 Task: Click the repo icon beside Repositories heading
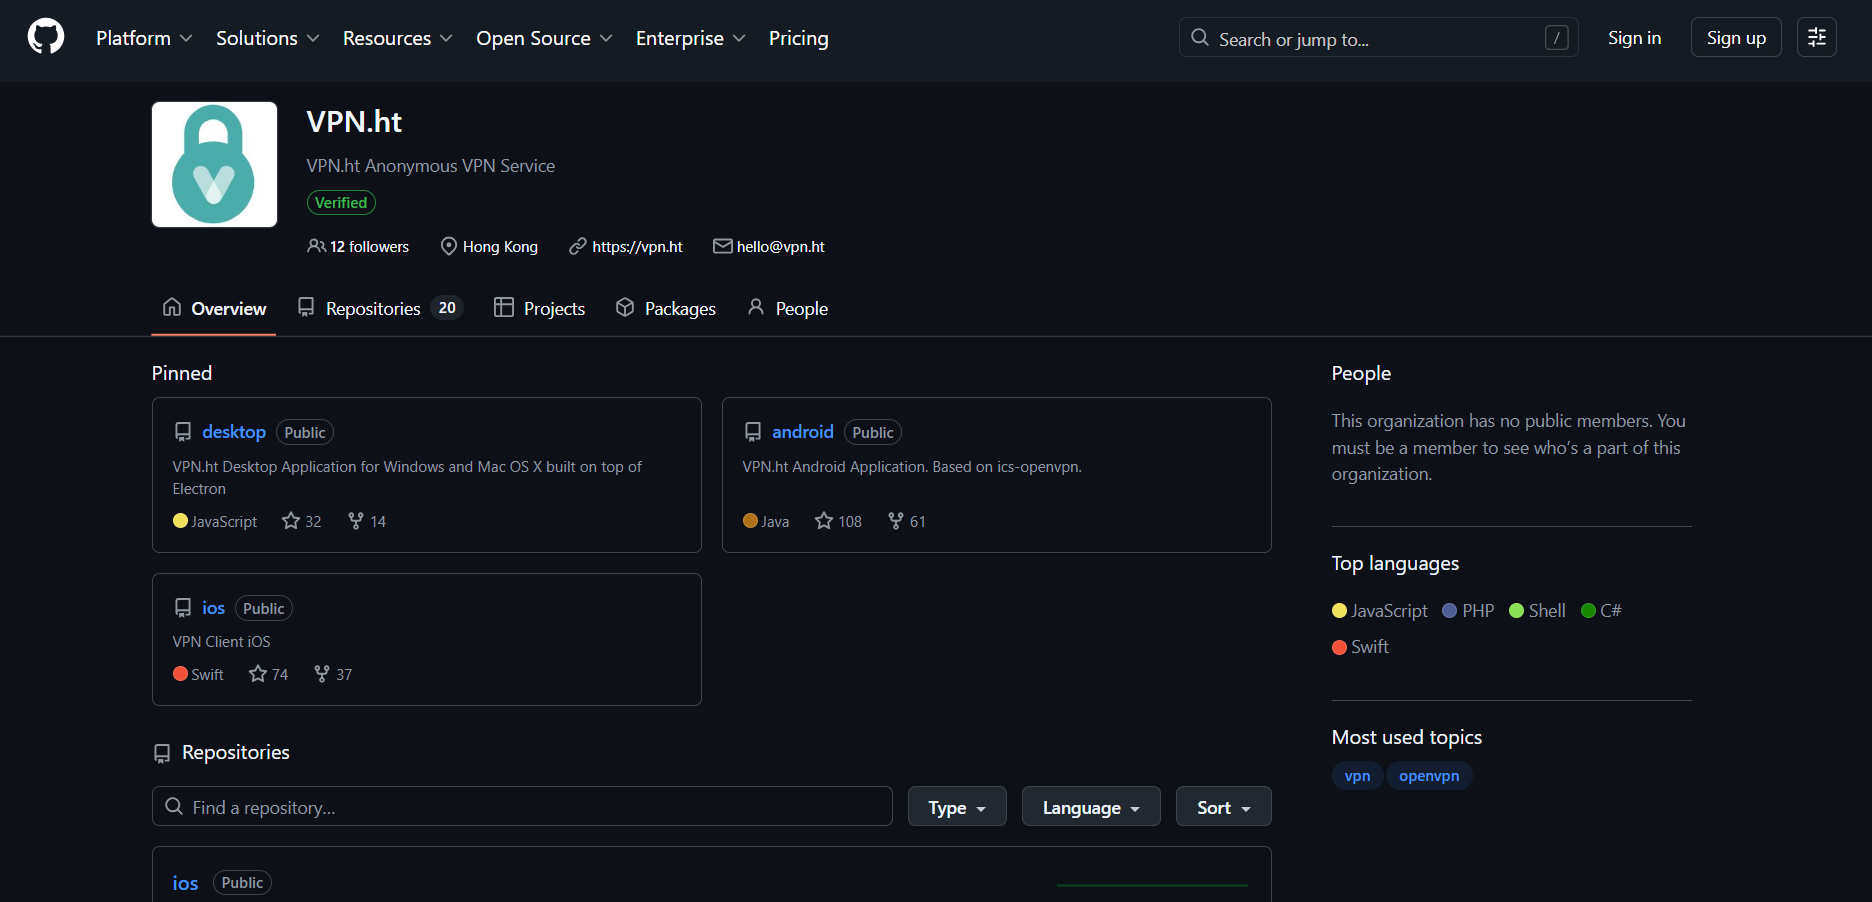pyautogui.click(x=162, y=753)
